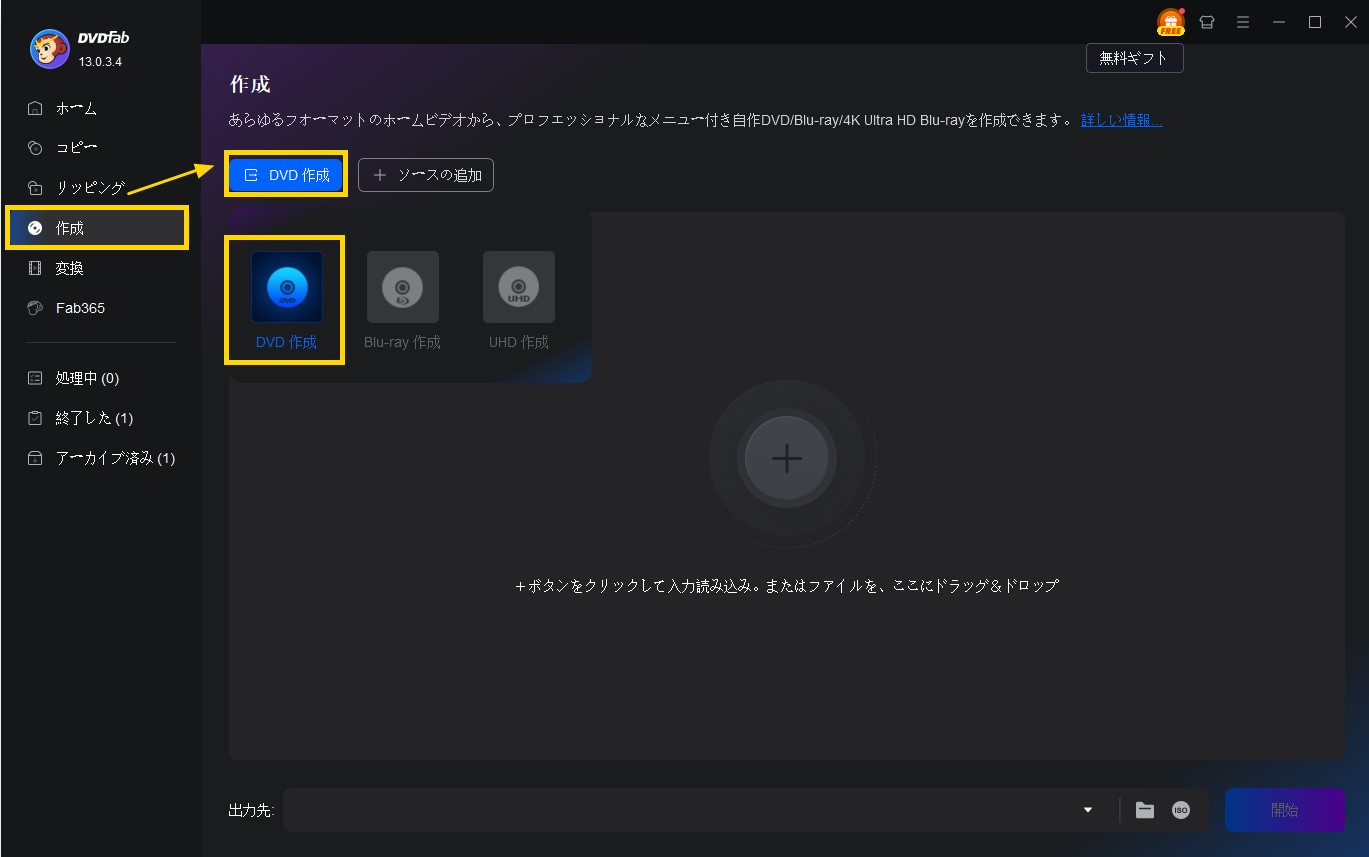Click the 作成 page heading
The image size is (1369, 857).
coord(250,84)
